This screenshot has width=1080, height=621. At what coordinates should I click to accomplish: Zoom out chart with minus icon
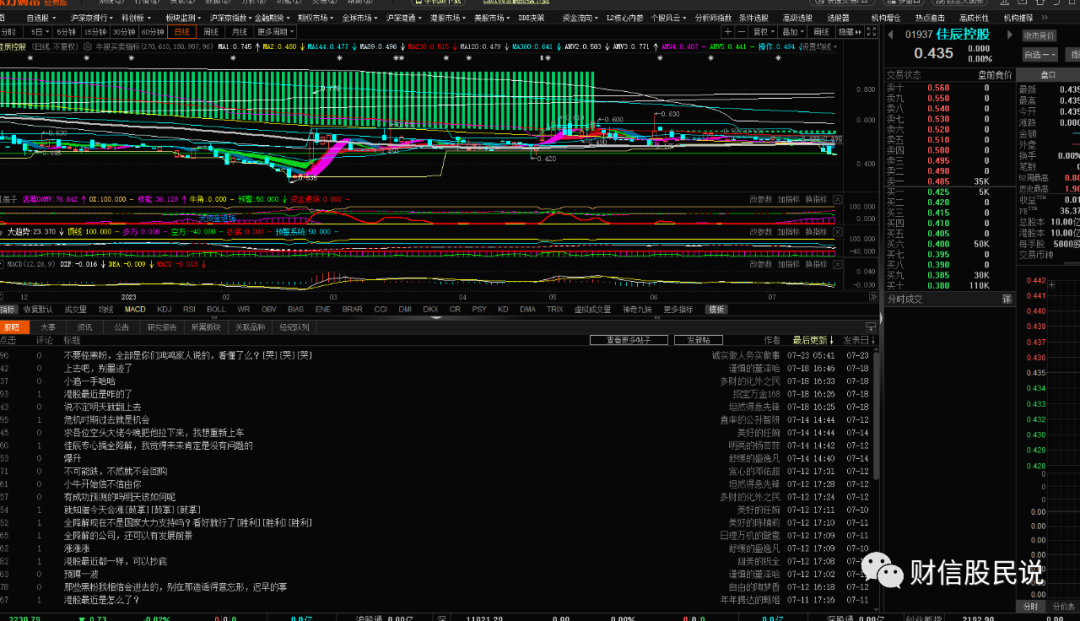coord(741,32)
